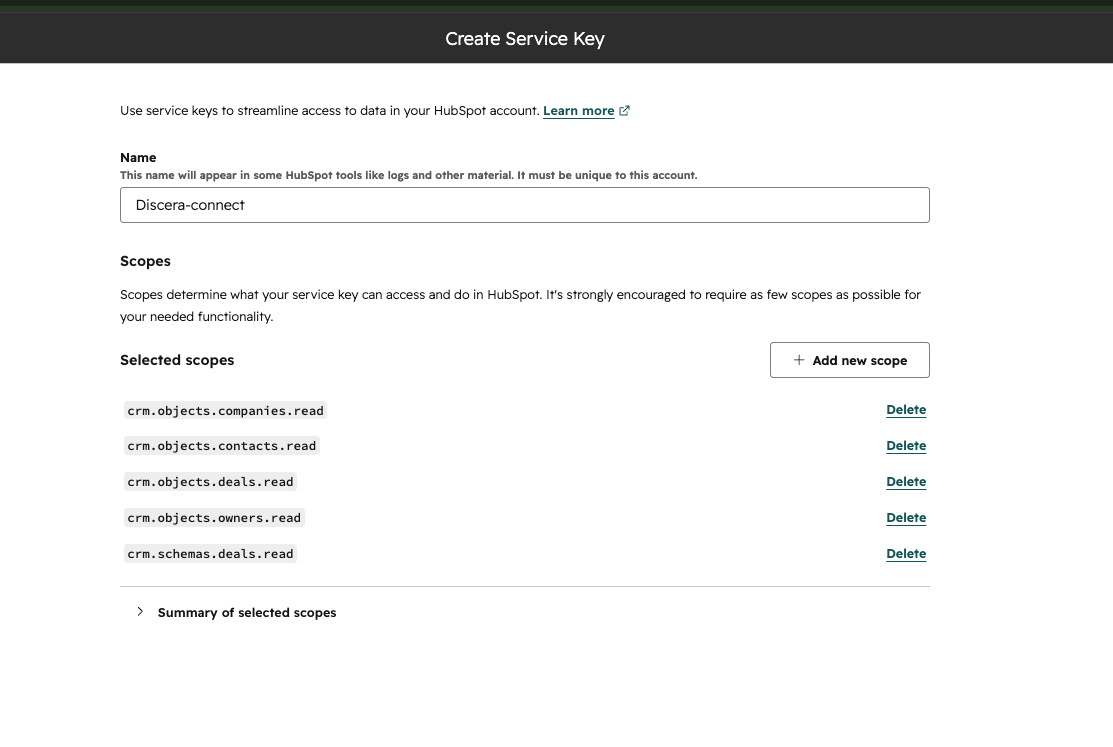
Task: Open the Learn more link
Action: [579, 111]
